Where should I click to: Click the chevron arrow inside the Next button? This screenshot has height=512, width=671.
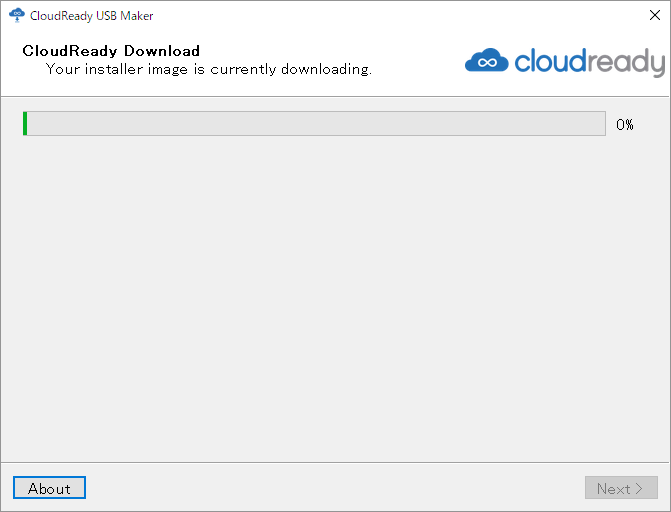pyautogui.click(x=639, y=488)
